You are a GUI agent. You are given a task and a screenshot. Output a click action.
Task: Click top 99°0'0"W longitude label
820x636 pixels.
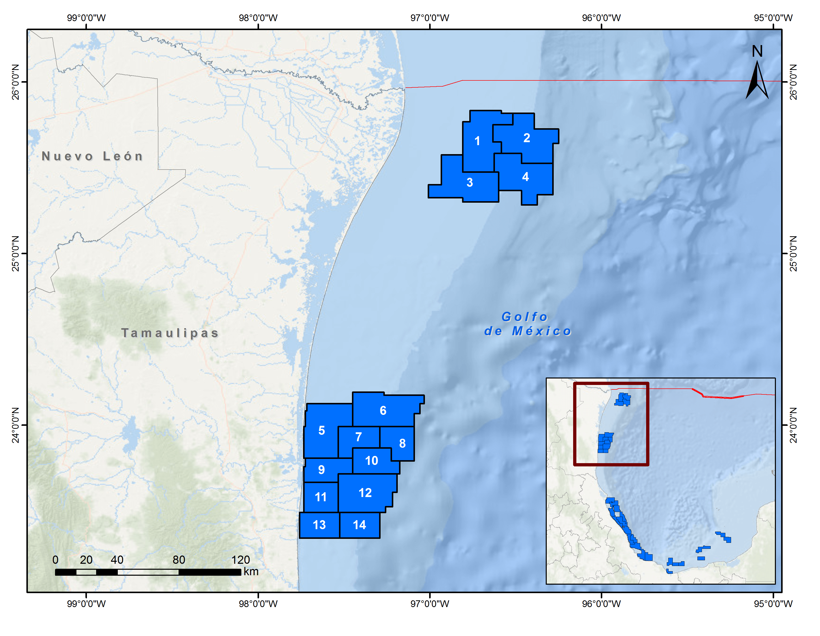(86, 18)
